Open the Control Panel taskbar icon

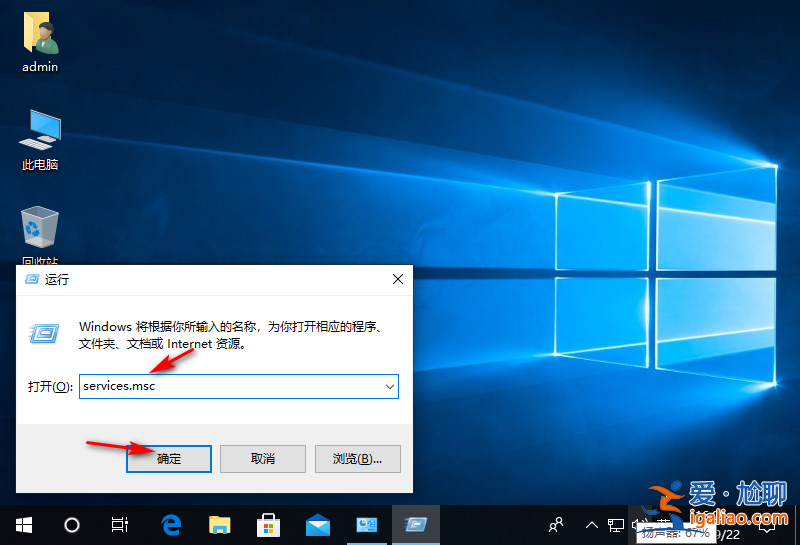pos(366,525)
